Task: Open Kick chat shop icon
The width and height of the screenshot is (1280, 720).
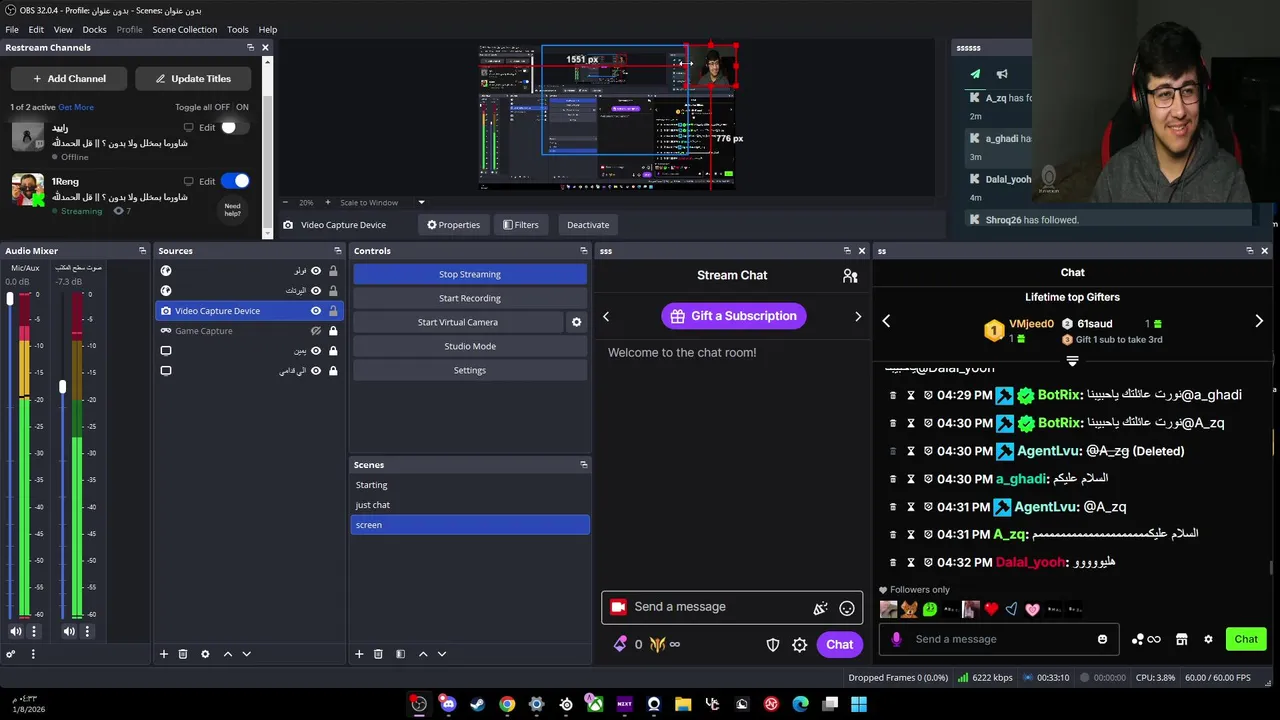Action: point(1181,639)
